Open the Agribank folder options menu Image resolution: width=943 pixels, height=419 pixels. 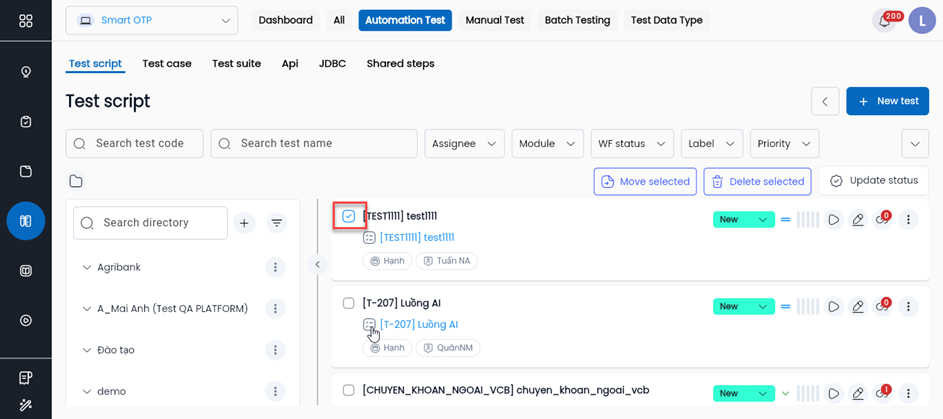pyautogui.click(x=275, y=268)
